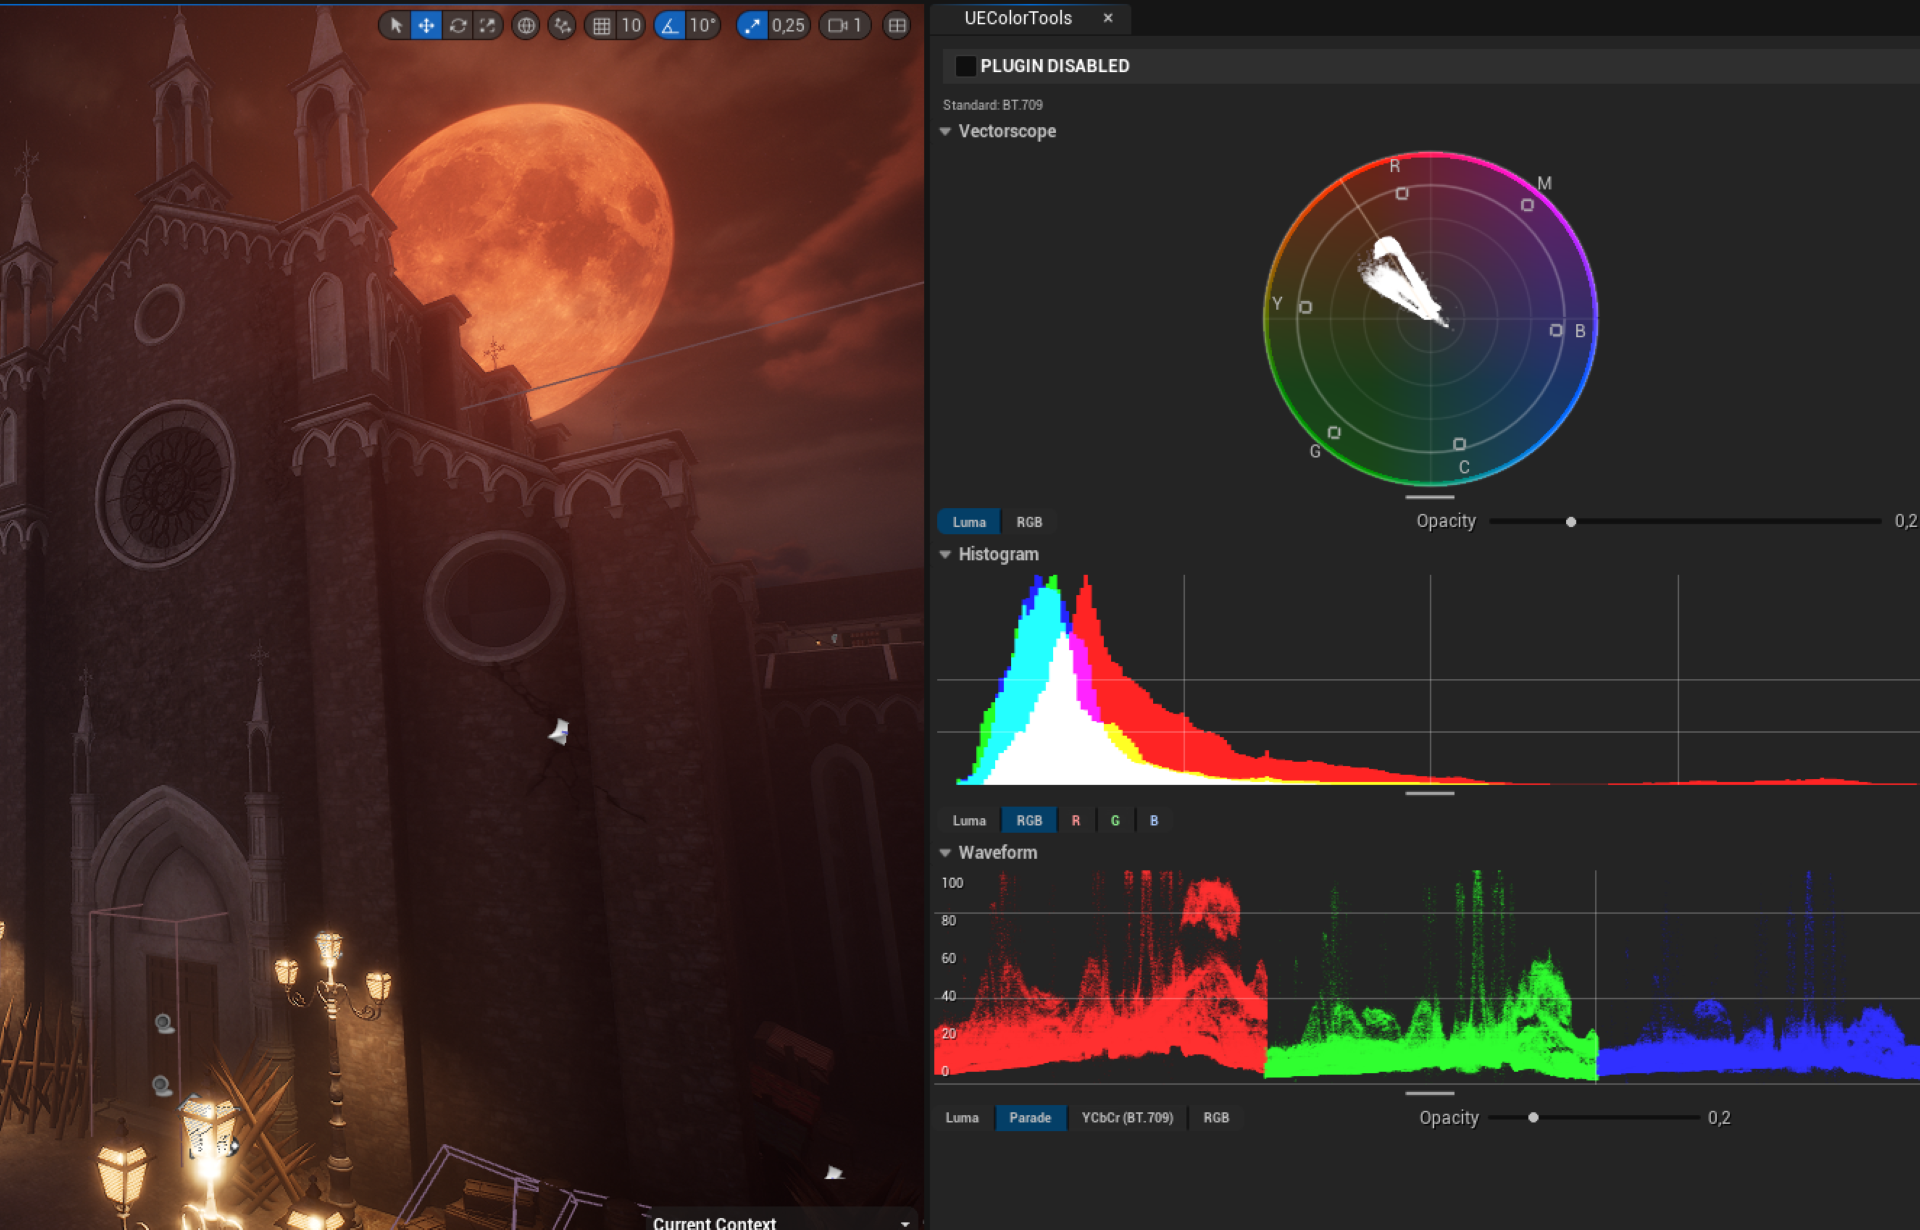Click the Waveform opacity value 0,2
This screenshot has width=1920, height=1230.
tap(1719, 1118)
